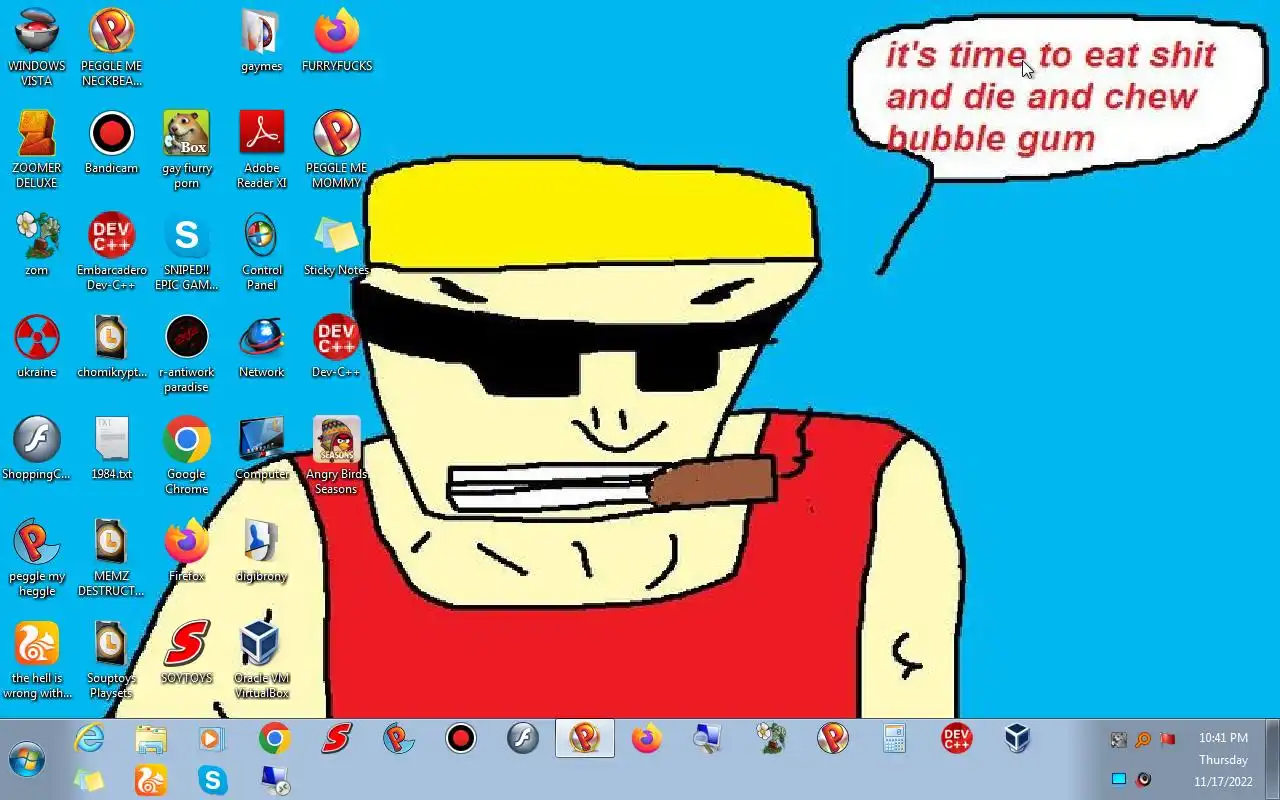Open the 1984.txt file
Viewport: 1280px width, 800px height.
111,448
